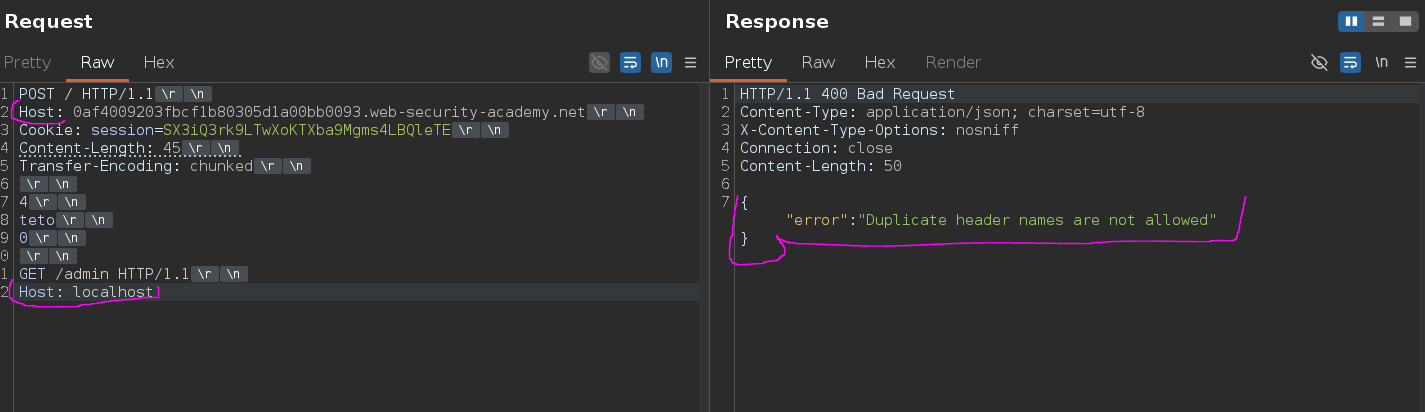
Task: Open Response panel hamburger menu
Action: [1411, 62]
